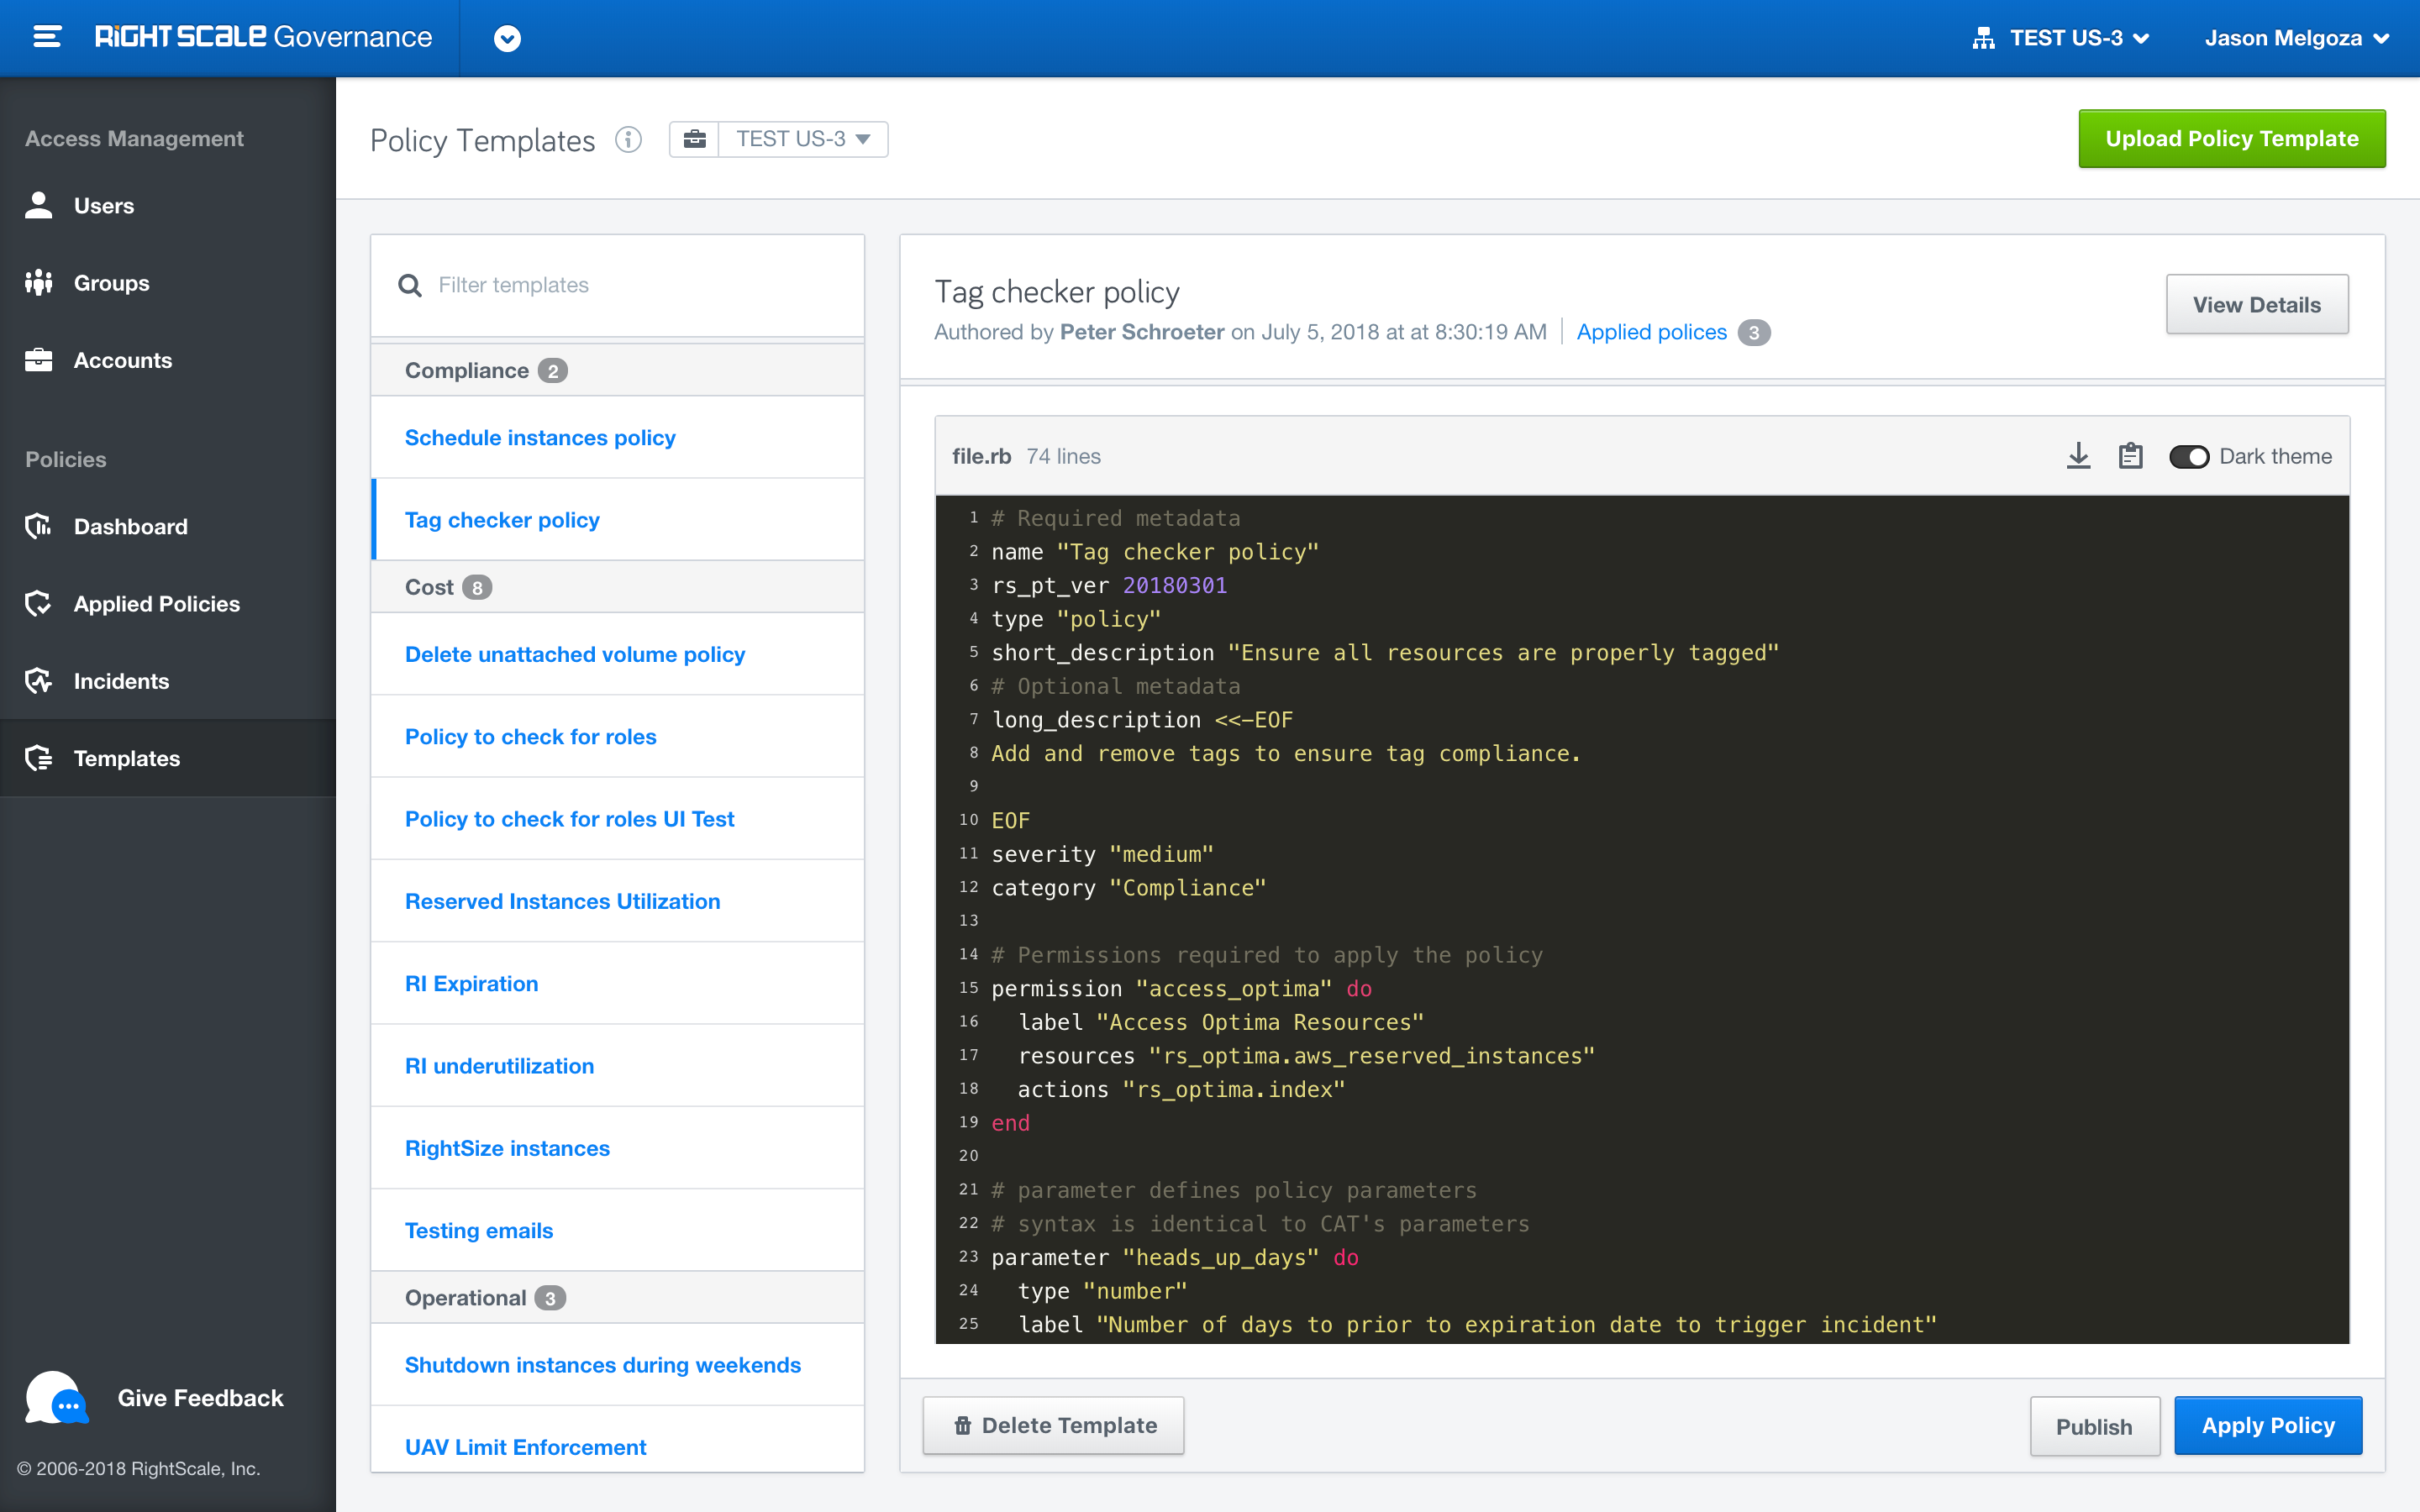Click the file.rb filename label
Viewport: 2420px width, 1512px height.
click(x=981, y=456)
